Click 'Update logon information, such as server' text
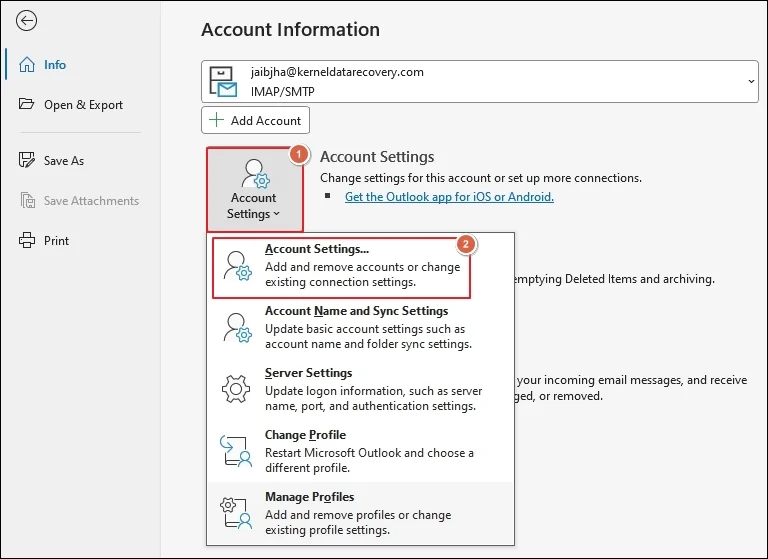This screenshot has width=768, height=559. (x=374, y=391)
